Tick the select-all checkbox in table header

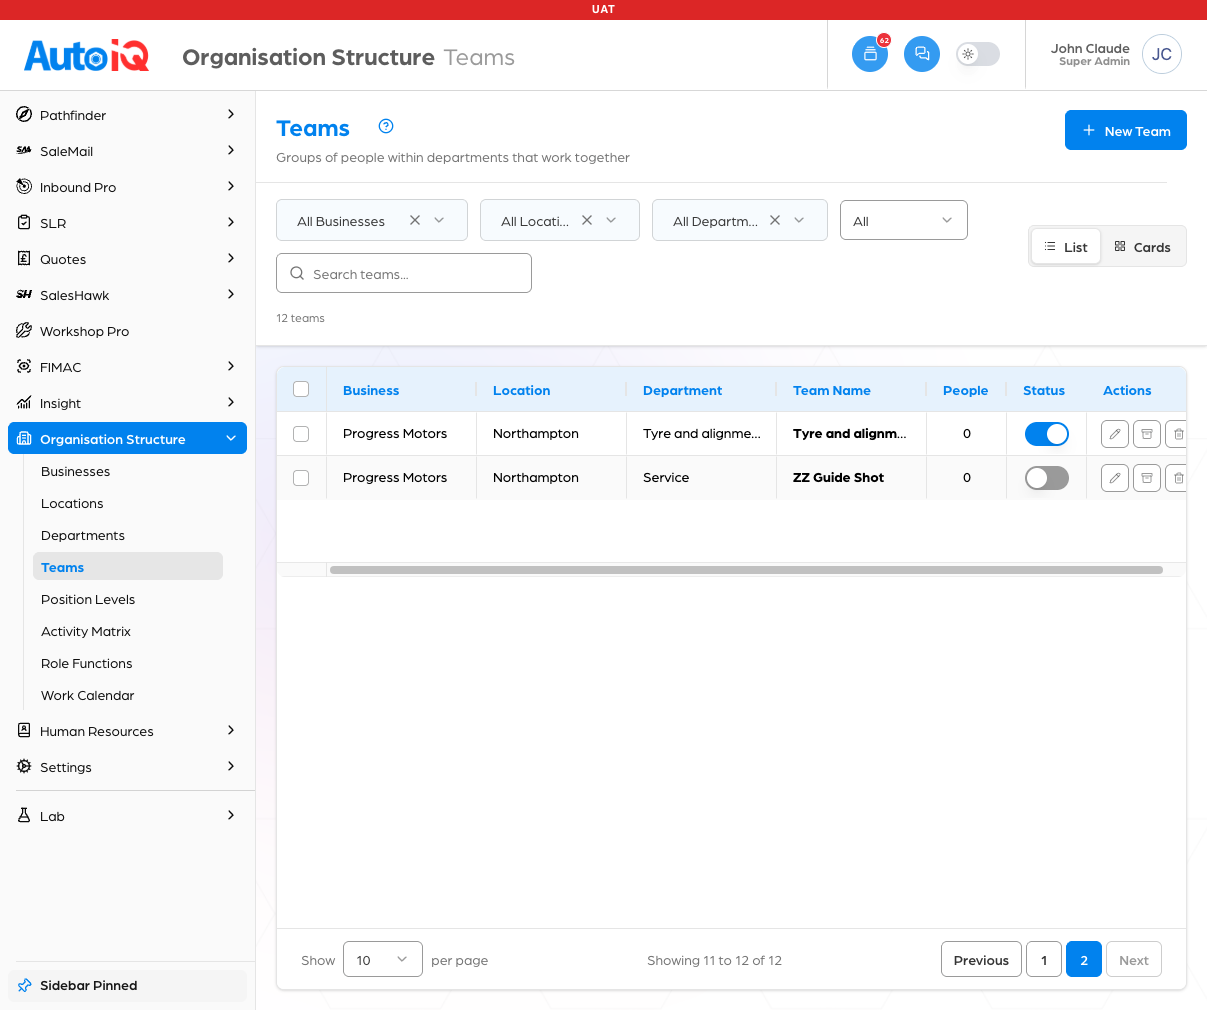301,389
